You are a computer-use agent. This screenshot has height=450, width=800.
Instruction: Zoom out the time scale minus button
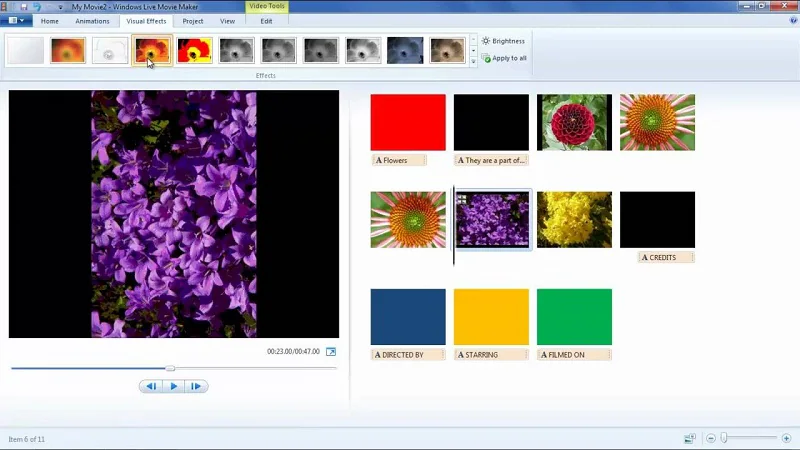(711, 438)
